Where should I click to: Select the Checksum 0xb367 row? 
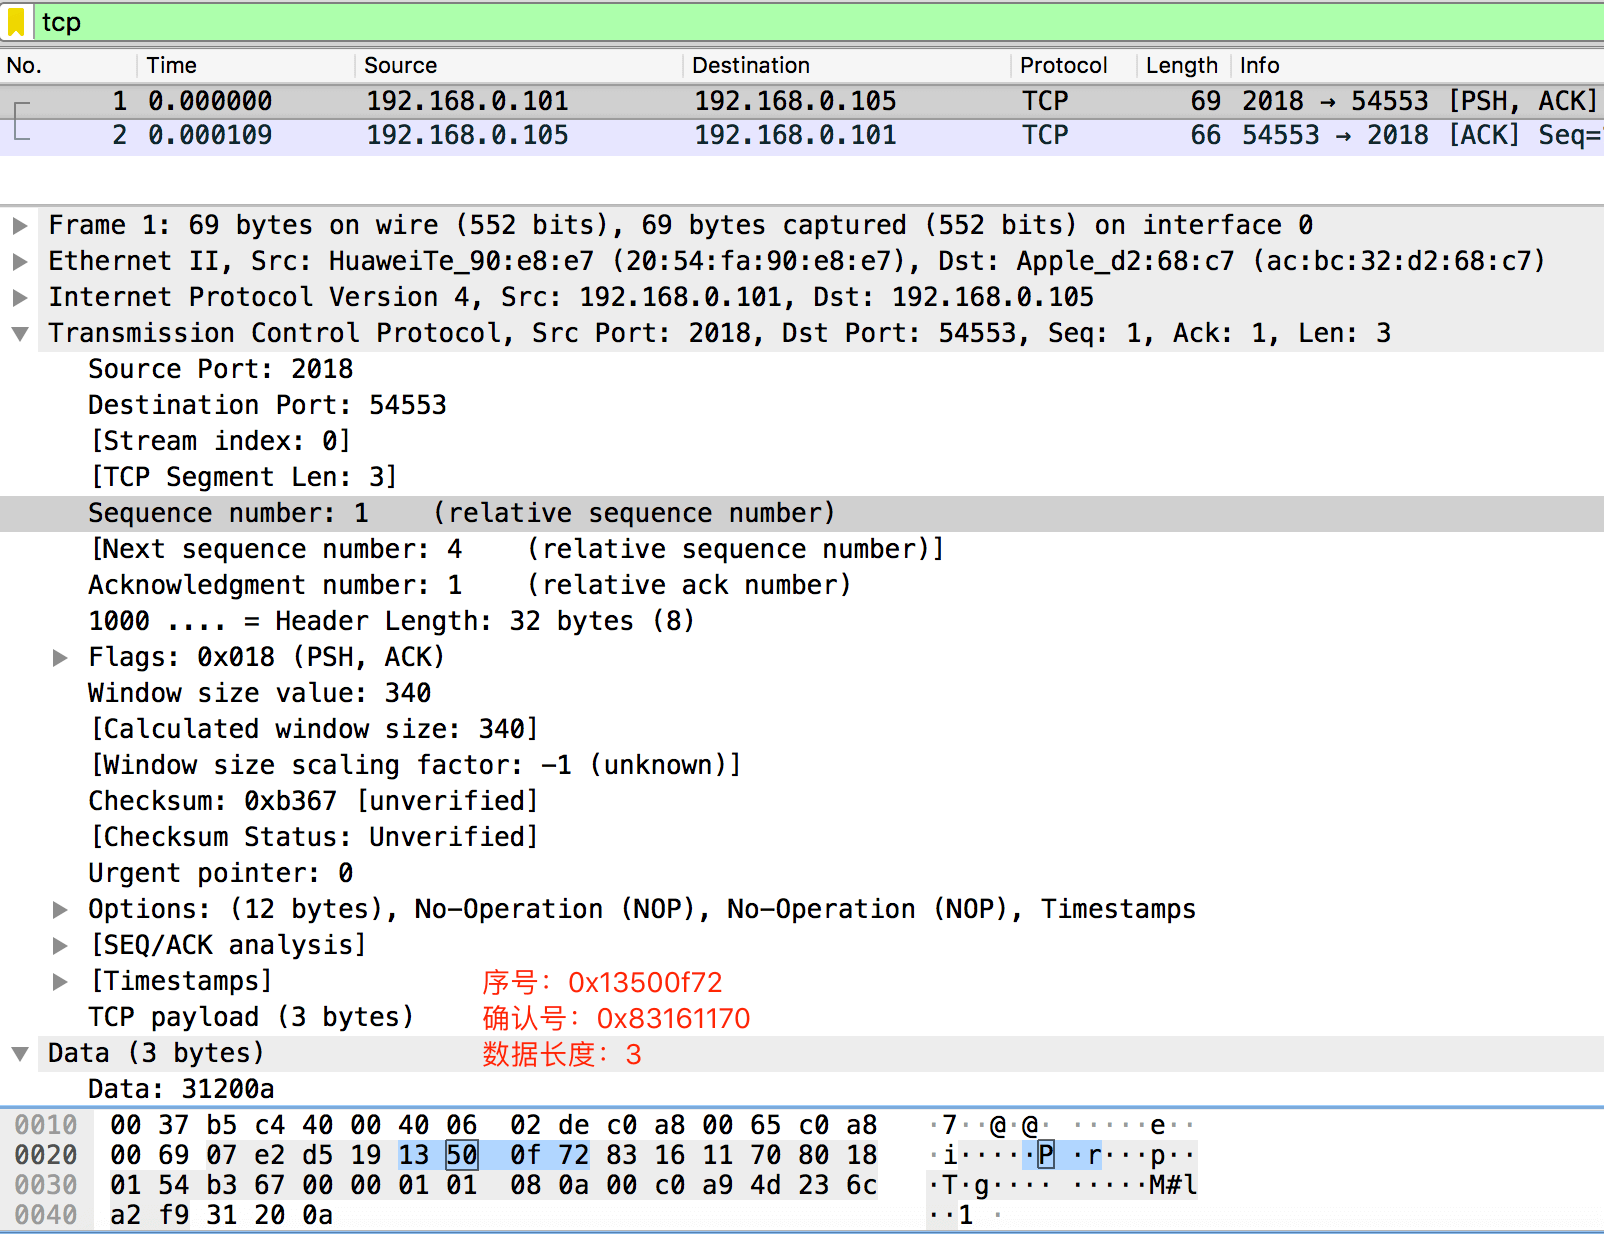point(313,802)
